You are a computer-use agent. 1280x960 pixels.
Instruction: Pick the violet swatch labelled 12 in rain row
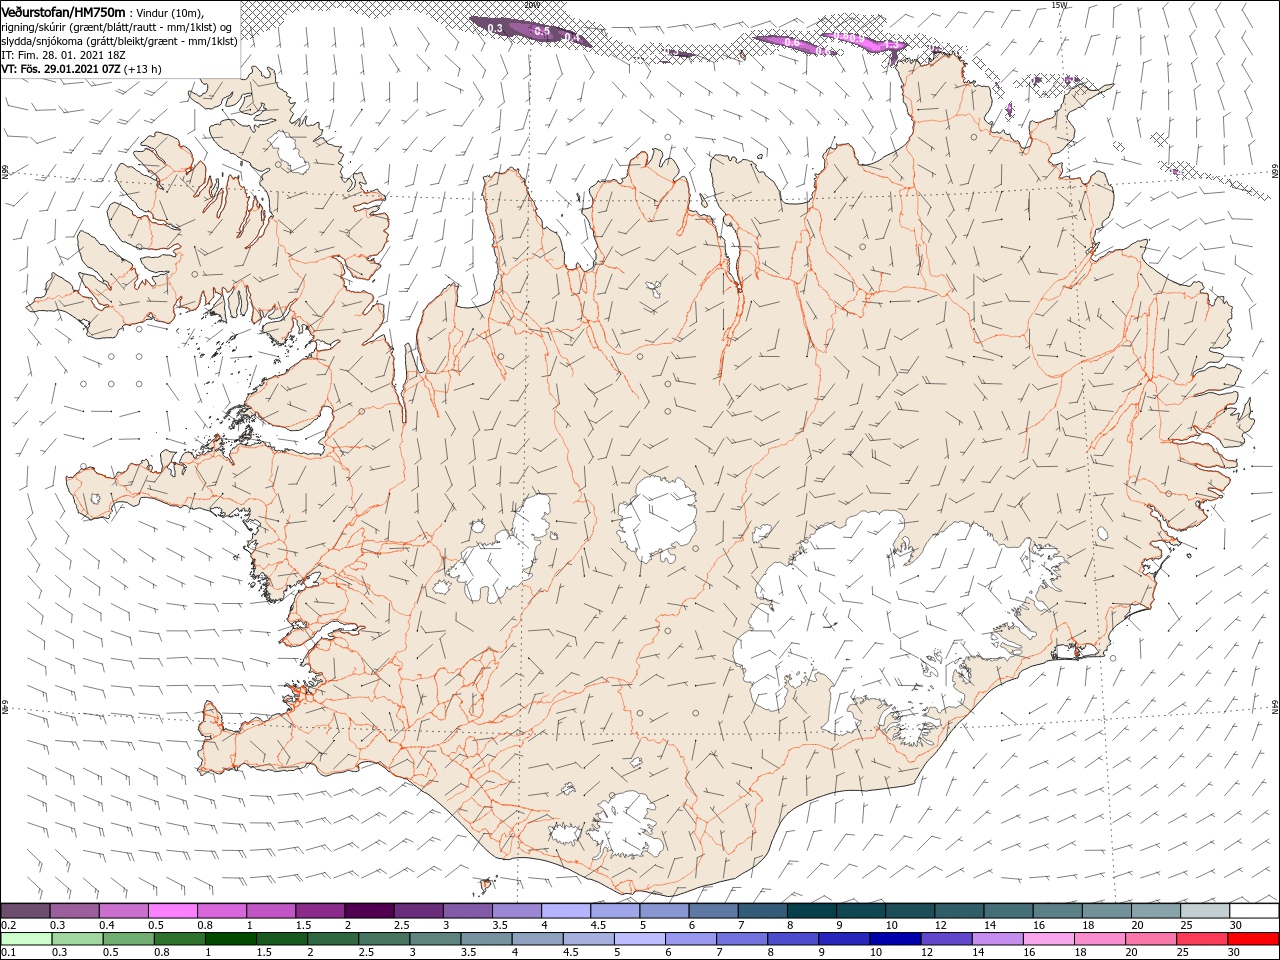(946, 939)
